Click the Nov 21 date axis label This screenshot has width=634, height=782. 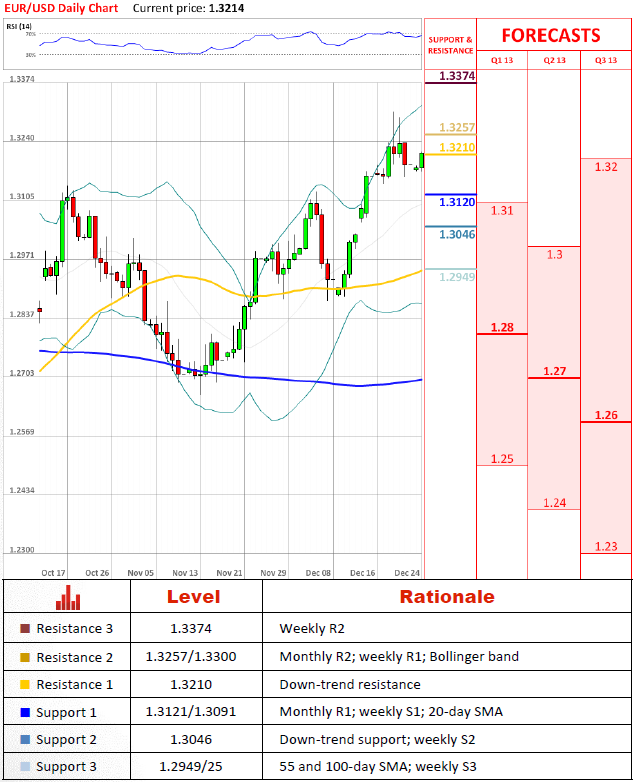pyautogui.click(x=229, y=573)
